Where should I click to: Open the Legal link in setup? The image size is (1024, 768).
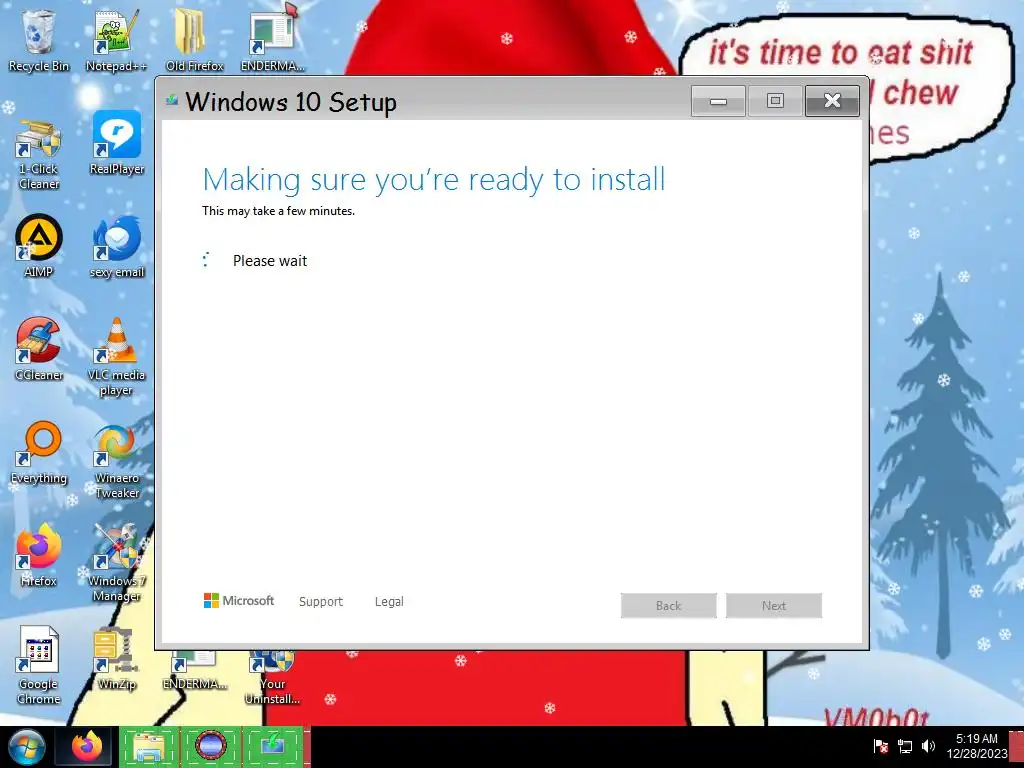(x=389, y=601)
